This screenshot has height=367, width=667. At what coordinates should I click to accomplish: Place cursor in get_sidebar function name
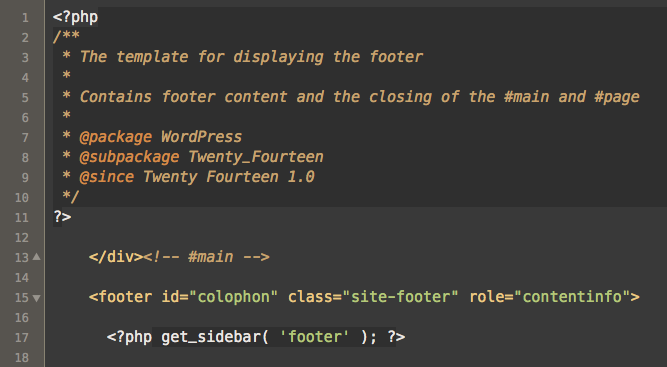(x=211, y=337)
